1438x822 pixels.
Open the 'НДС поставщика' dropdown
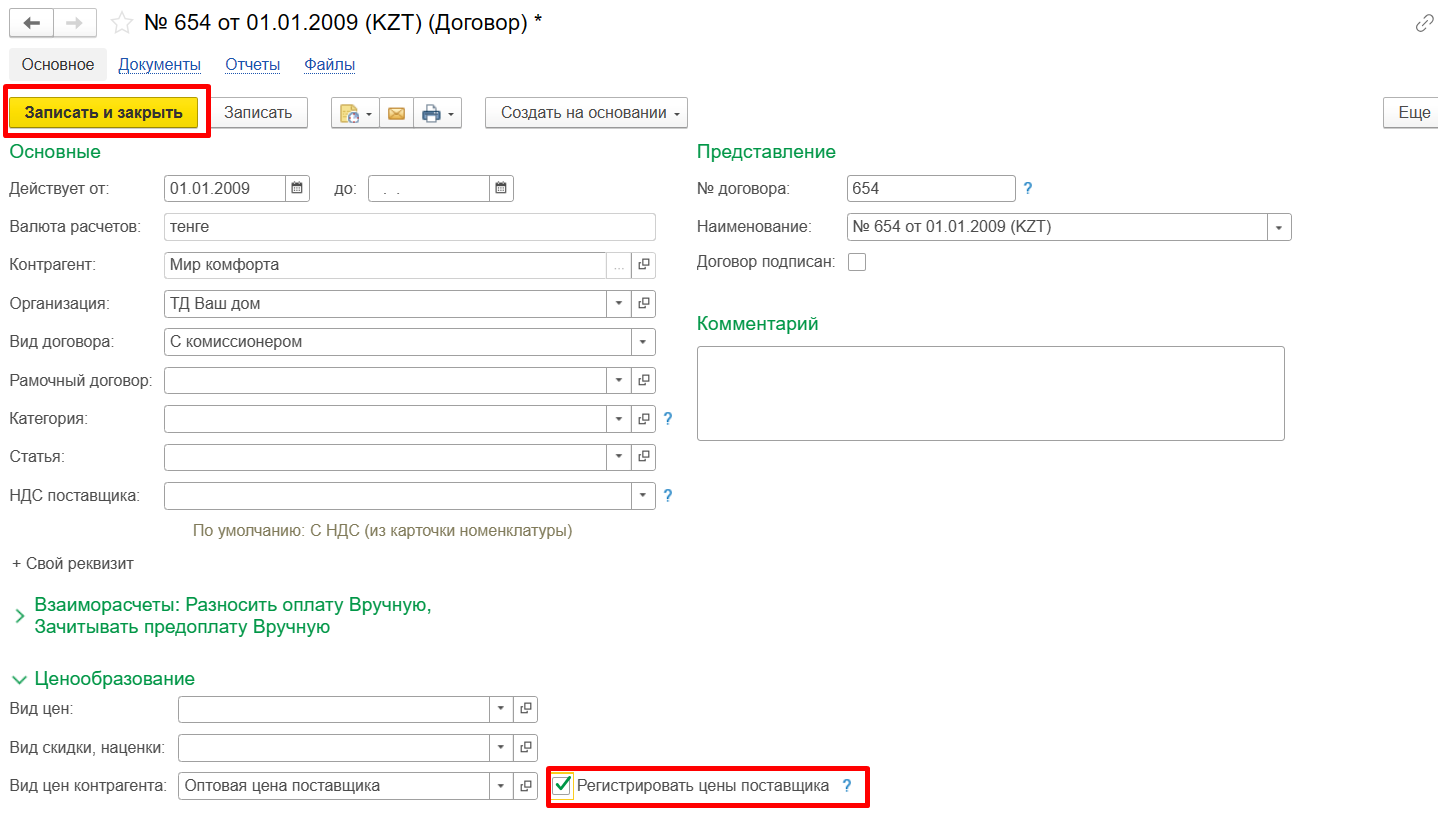pos(643,495)
